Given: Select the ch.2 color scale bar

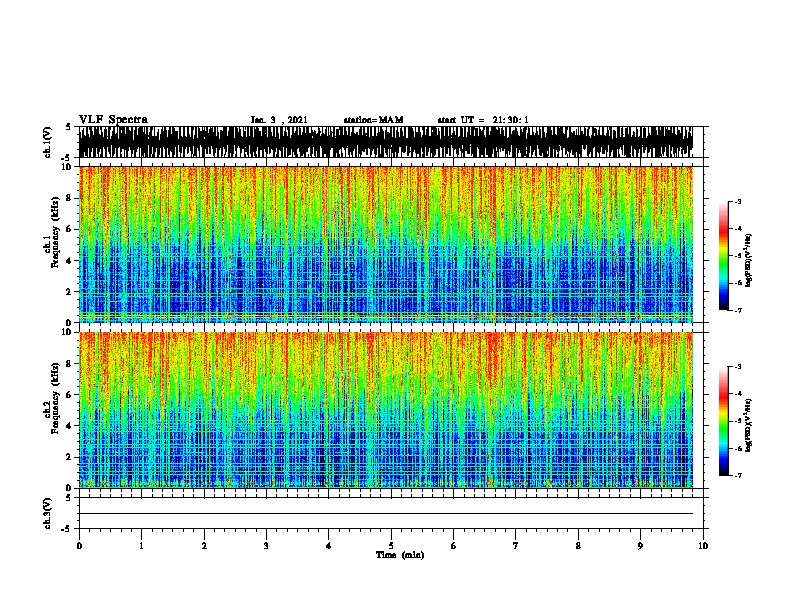Looking at the screenshot, I should [724, 421].
